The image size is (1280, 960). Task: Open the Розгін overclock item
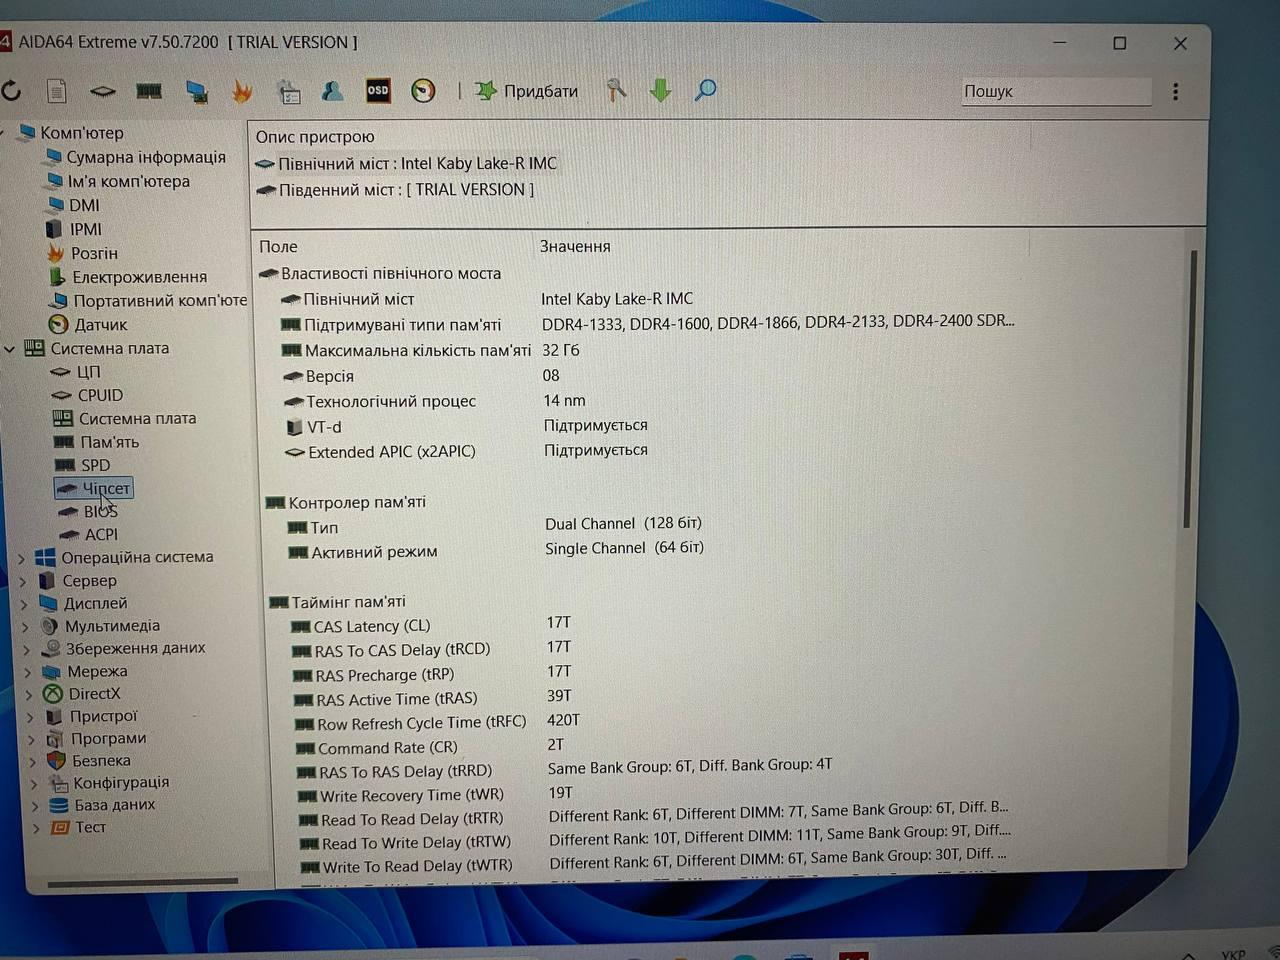pos(94,253)
